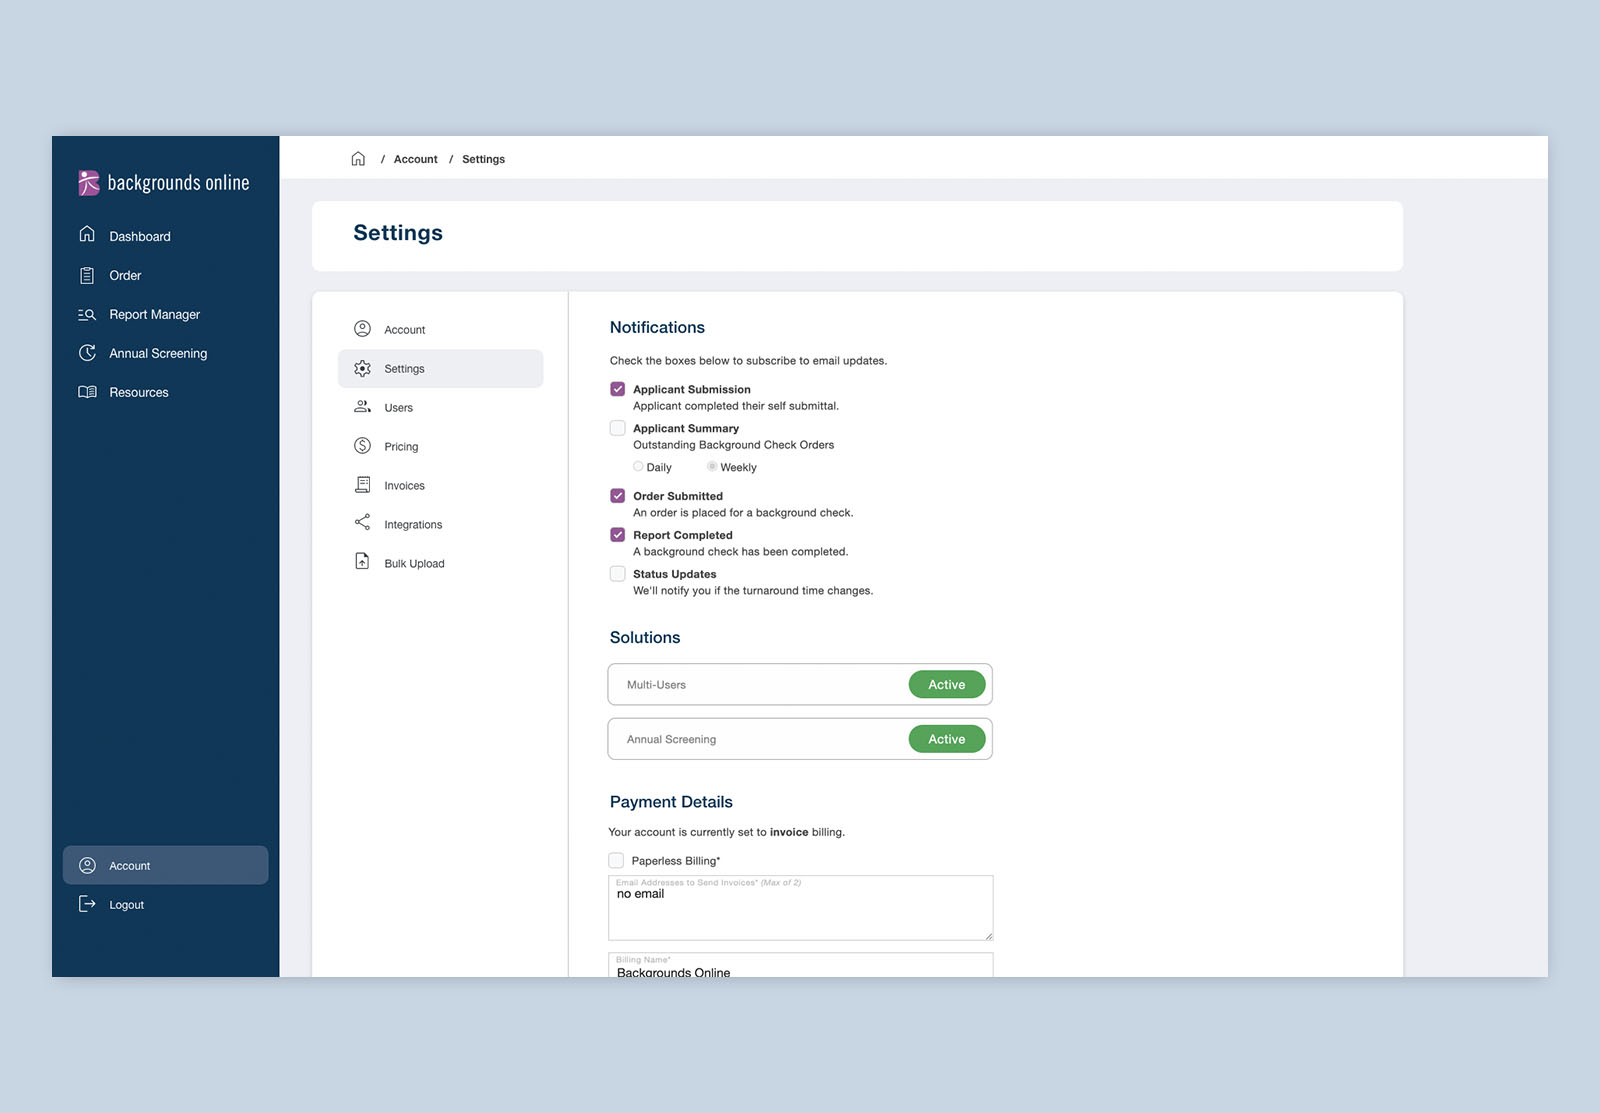Click the Account breadcrumb link
The height and width of the screenshot is (1113, 1600).
click(415, 159)
